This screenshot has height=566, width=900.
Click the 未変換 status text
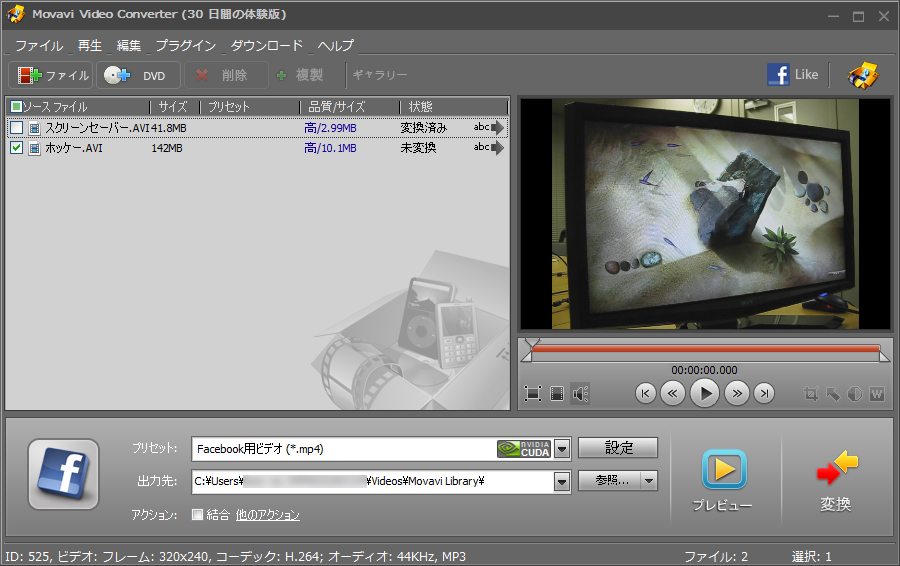click(x=418, y=148)
